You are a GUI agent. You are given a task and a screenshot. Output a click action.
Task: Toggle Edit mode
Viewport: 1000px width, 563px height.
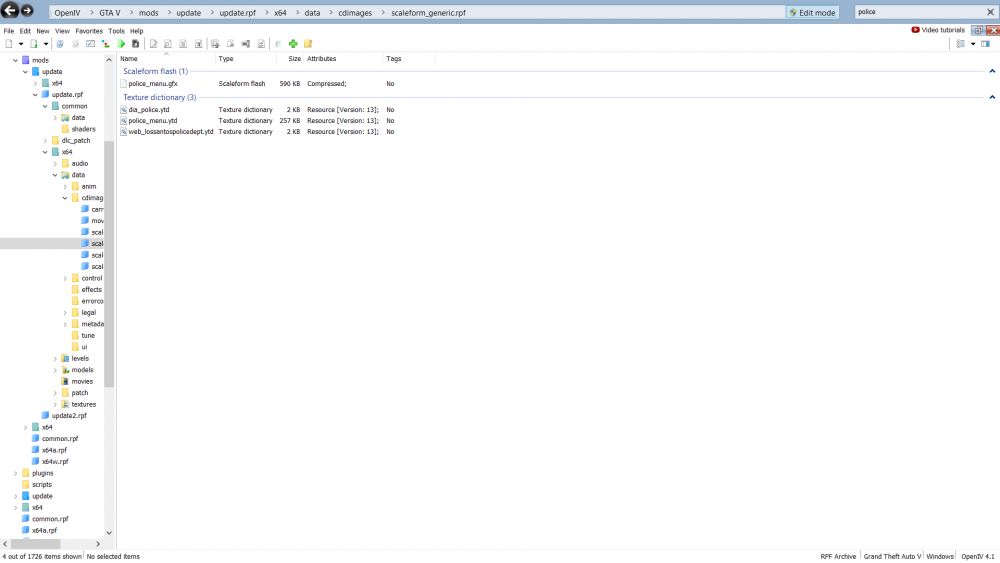point(812,12)
